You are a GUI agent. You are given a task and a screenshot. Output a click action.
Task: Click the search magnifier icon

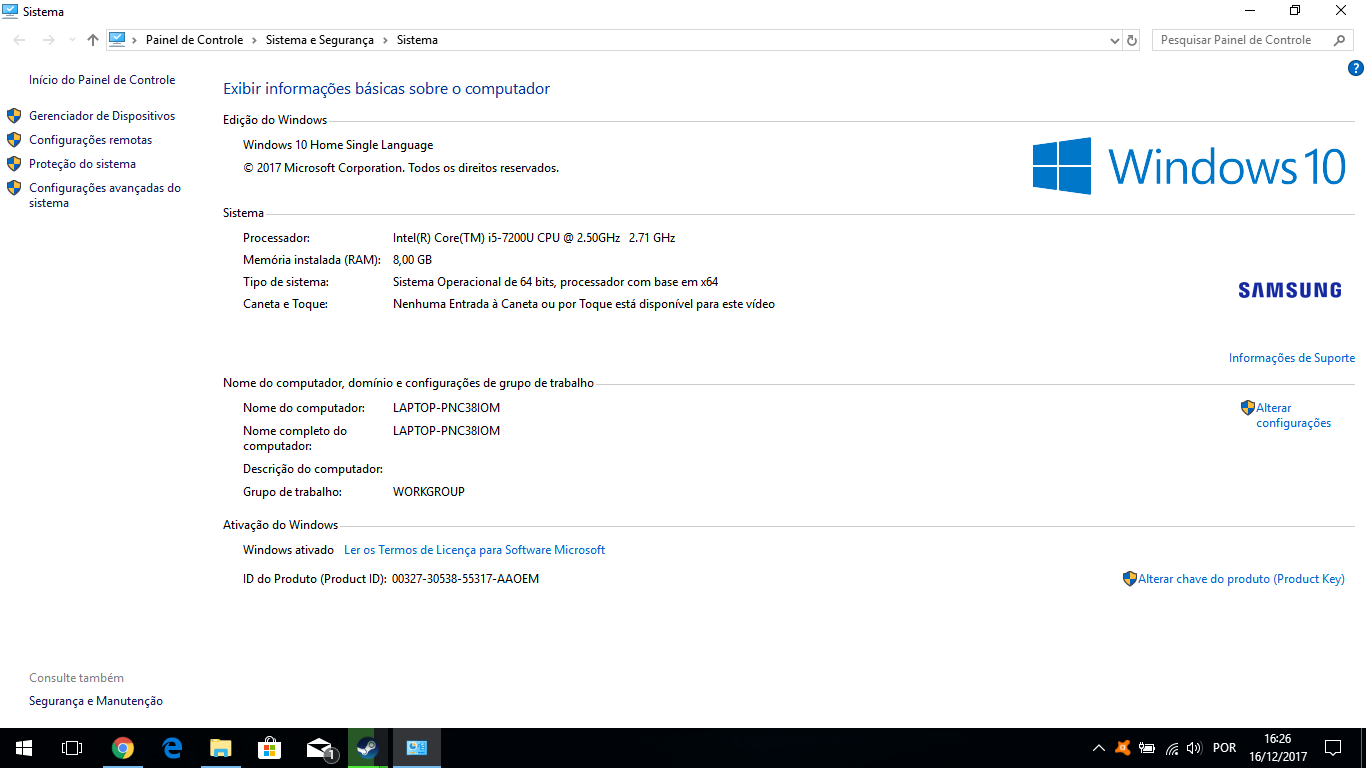pos(1340,40)
